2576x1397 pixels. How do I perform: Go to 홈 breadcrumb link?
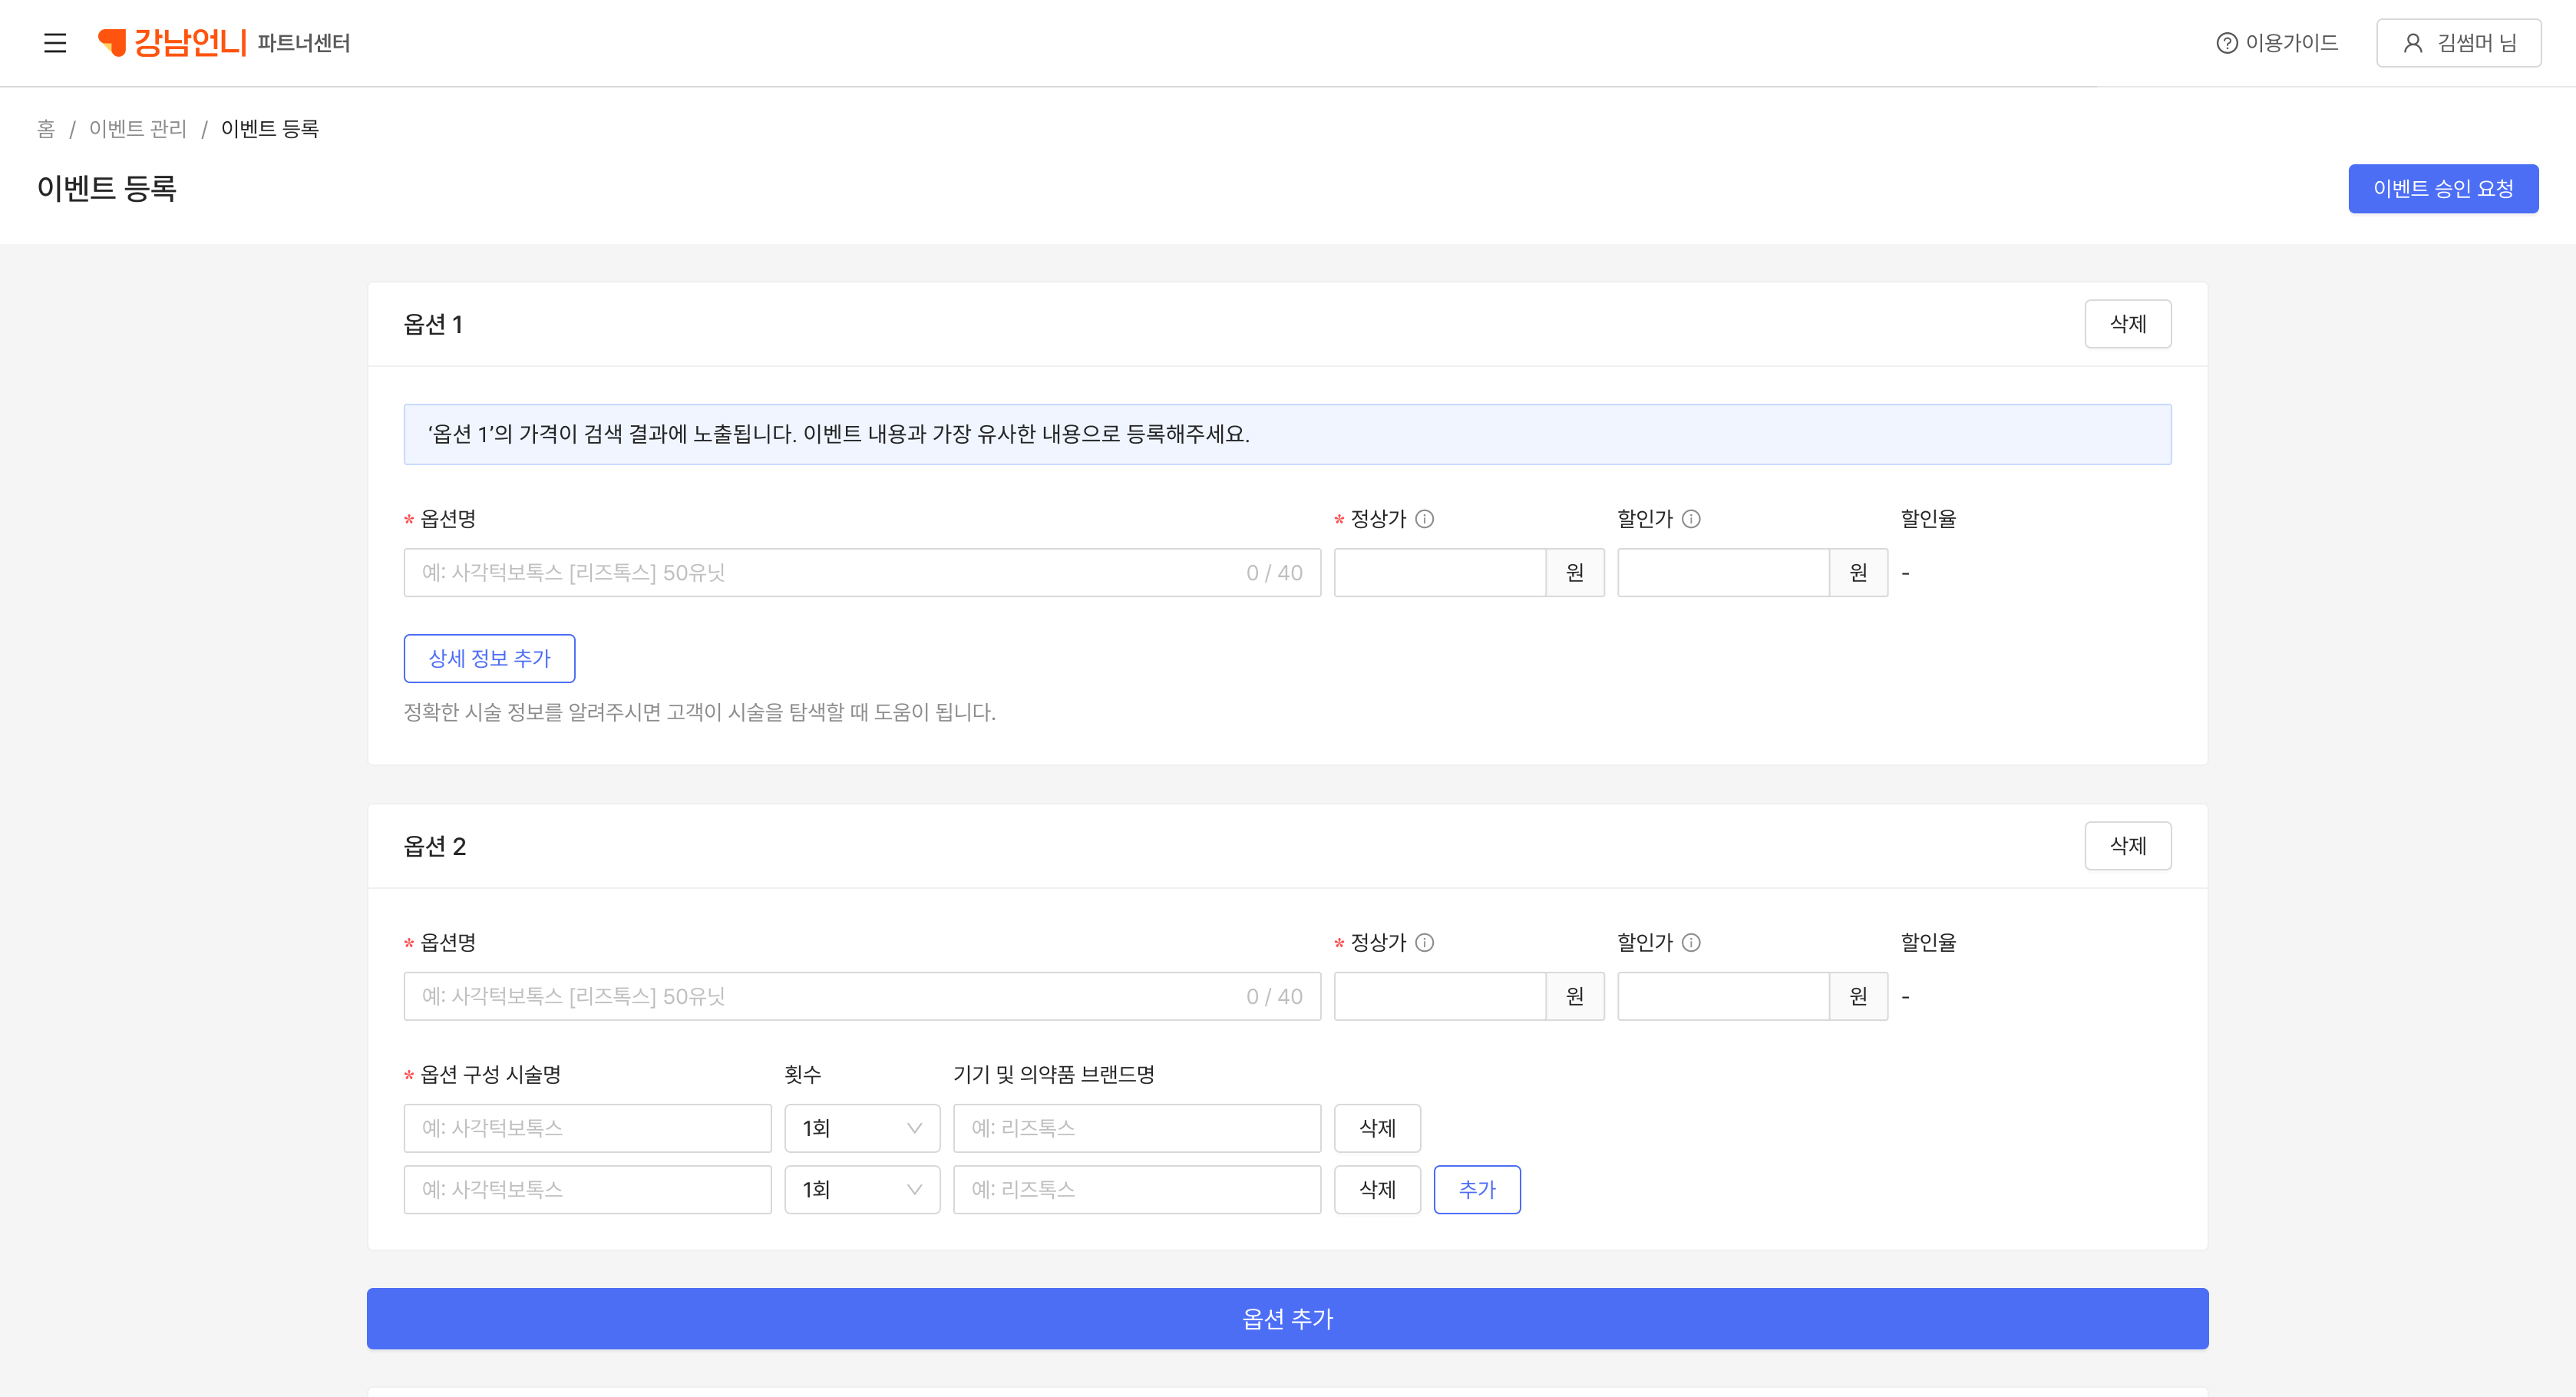click(x=46, y=129)
